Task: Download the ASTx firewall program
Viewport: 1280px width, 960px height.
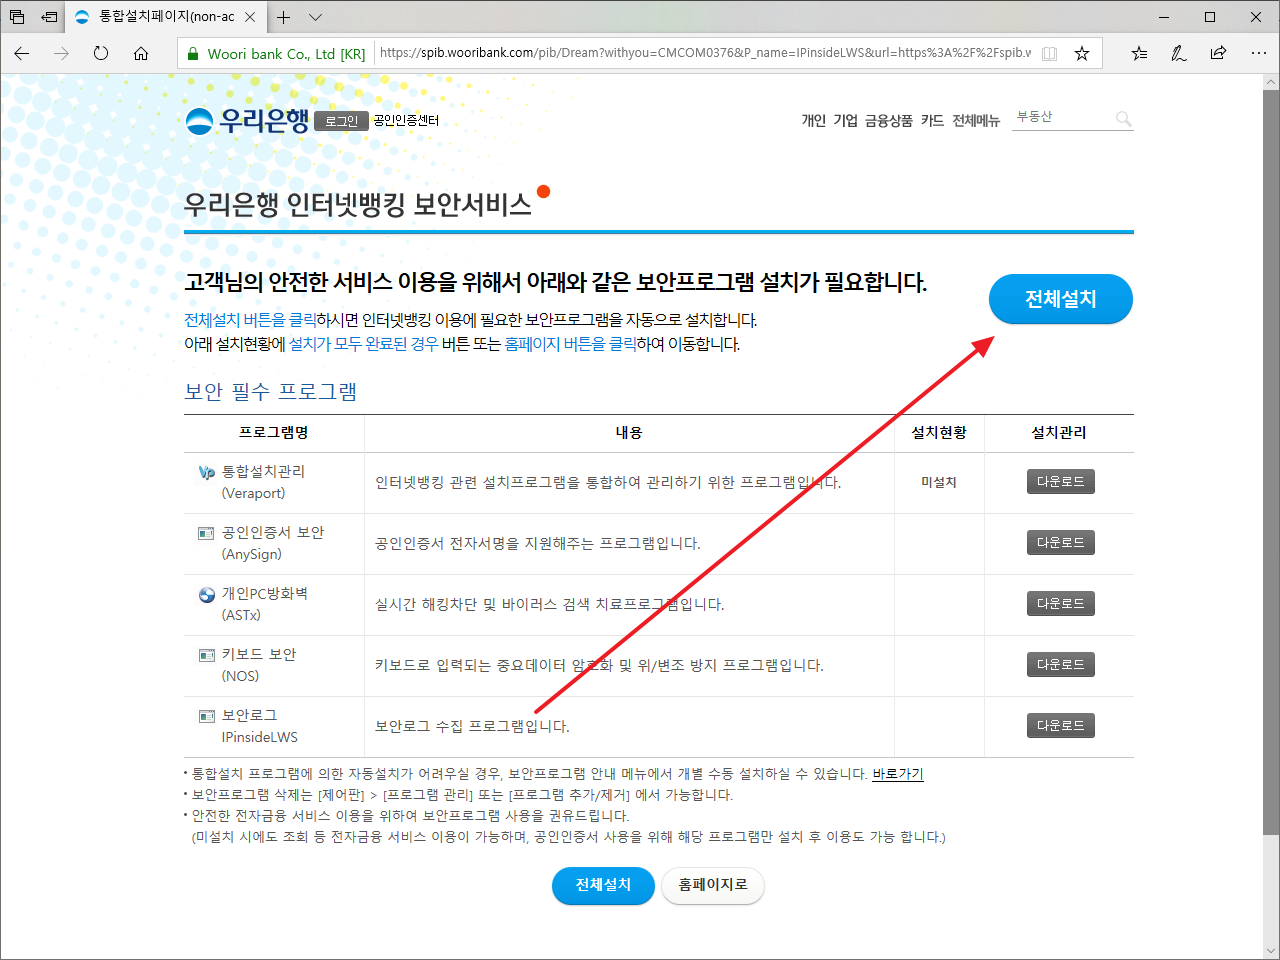Action: pos(1060,604)
